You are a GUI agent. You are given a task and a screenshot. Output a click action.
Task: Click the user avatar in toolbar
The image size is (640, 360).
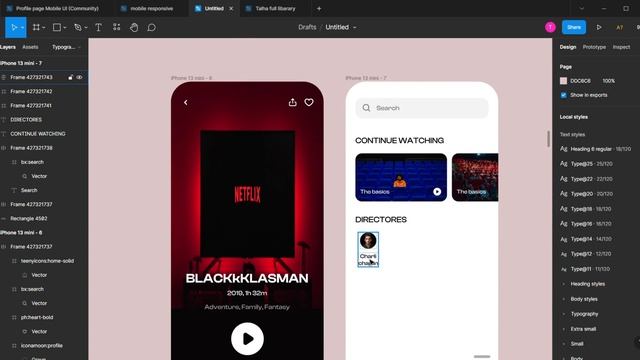tap(550, 27)
